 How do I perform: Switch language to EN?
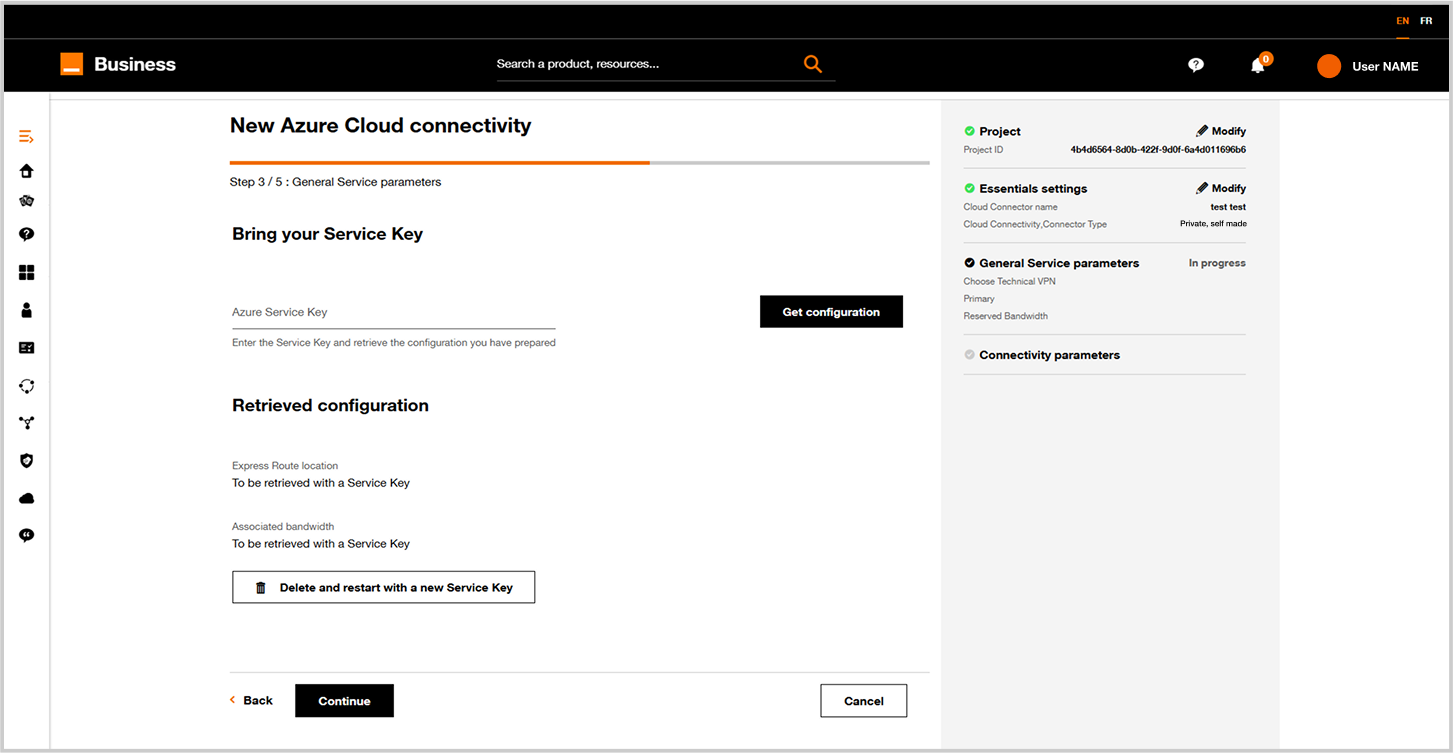pos(1403,21)
